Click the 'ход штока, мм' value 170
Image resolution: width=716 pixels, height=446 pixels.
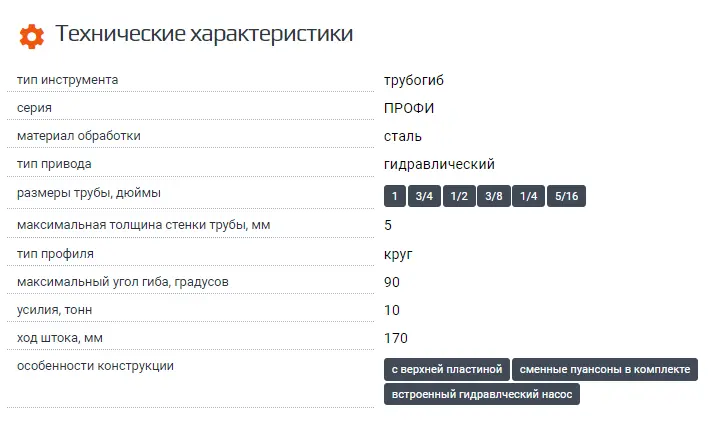point(396,338)
